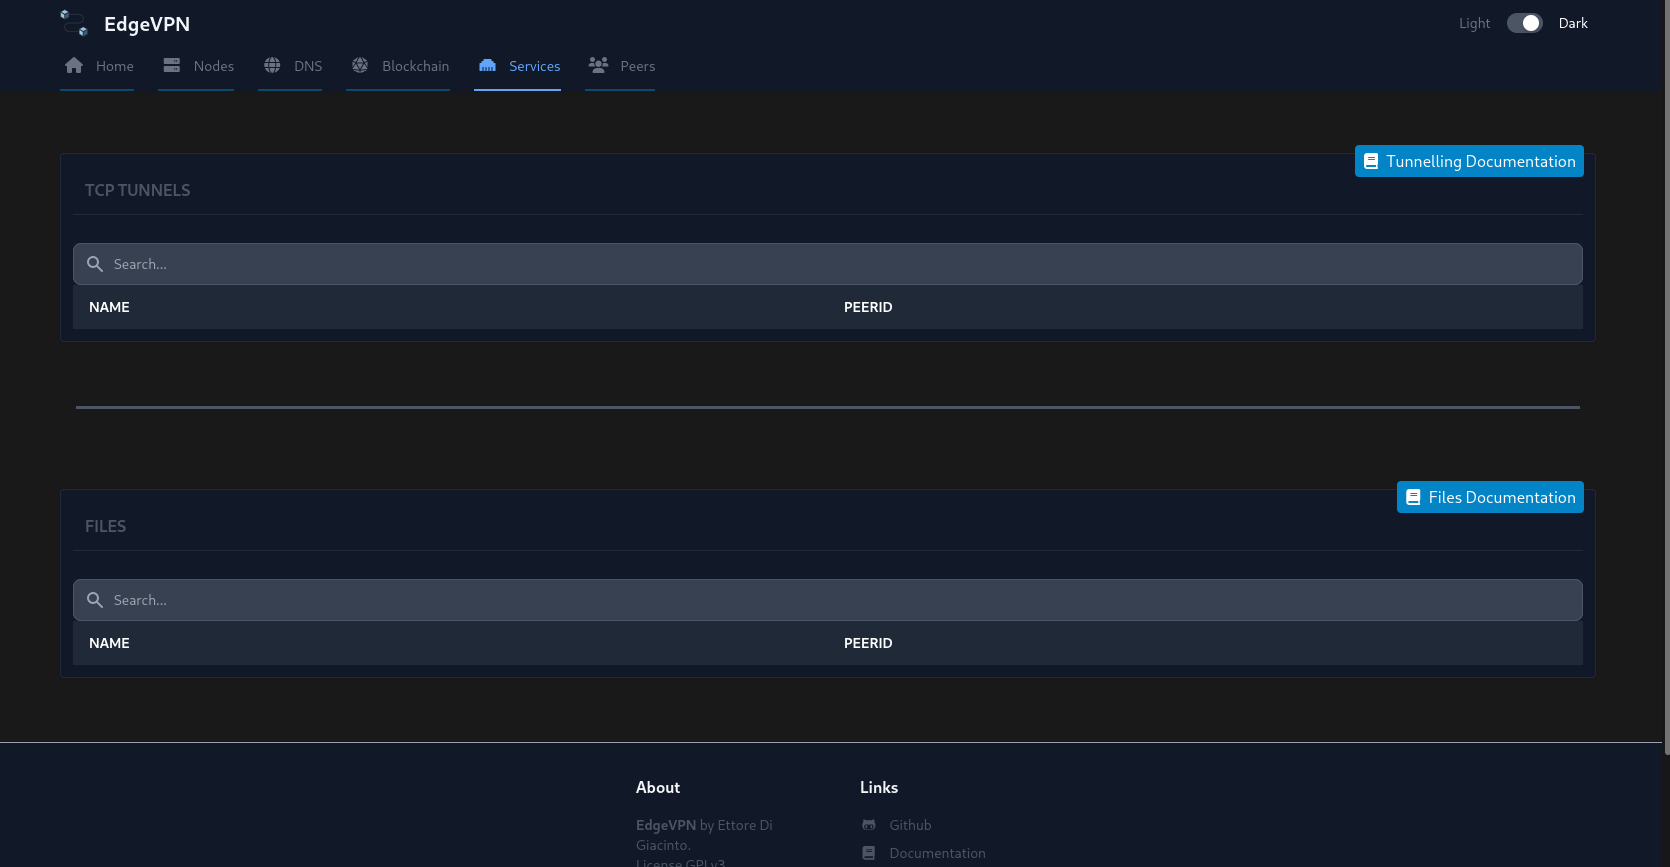Focus the TCP Tunnels search field

828,264
